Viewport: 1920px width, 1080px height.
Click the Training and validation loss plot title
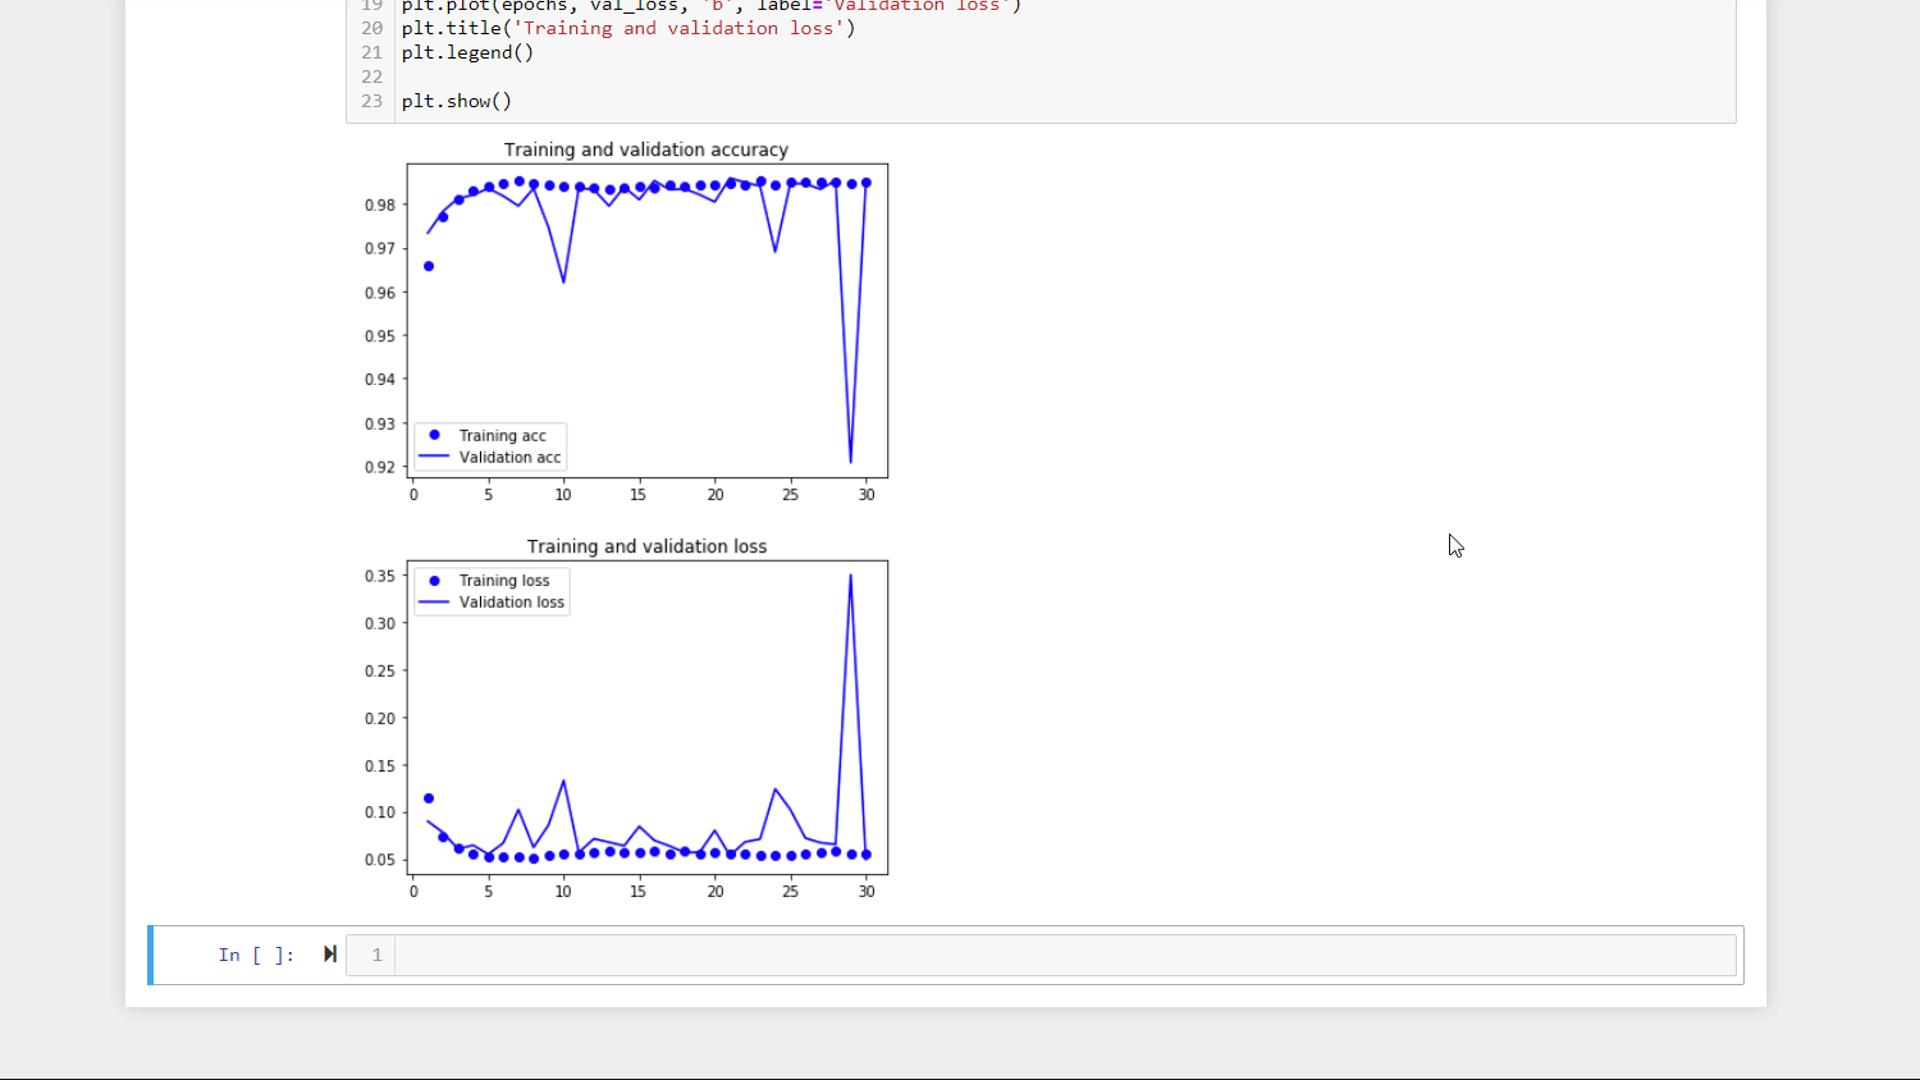click(x=646, y=546)
